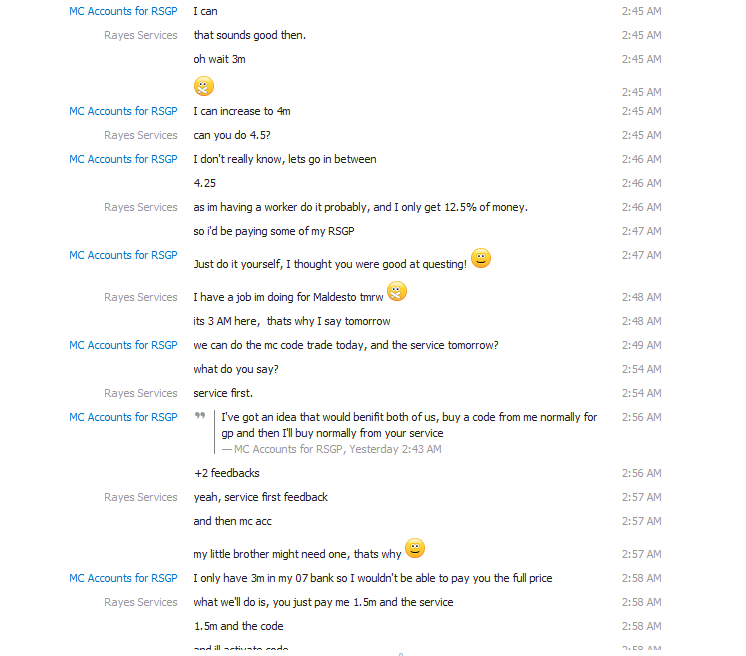Open Rayes Services name beside "can you do 4.5?"
Image resolution: width=746 pixels, height=656 pixels.
click(140, 135)
